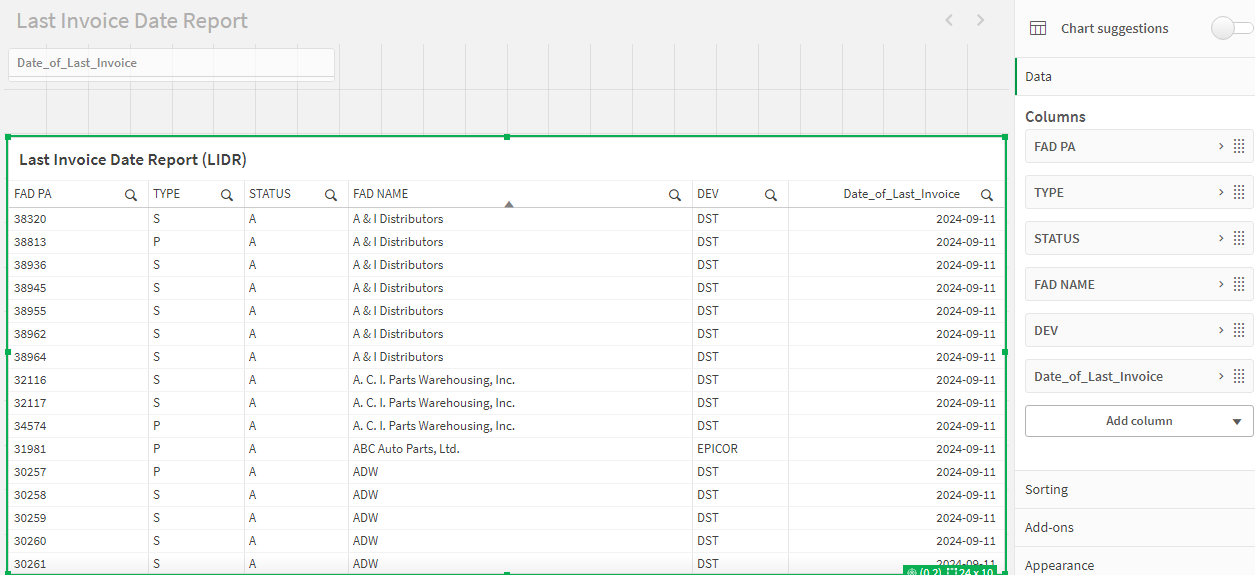Click the sheet title Last Invoice Date Report
The width and height of the screenshot is (1255, 575).
132,20
